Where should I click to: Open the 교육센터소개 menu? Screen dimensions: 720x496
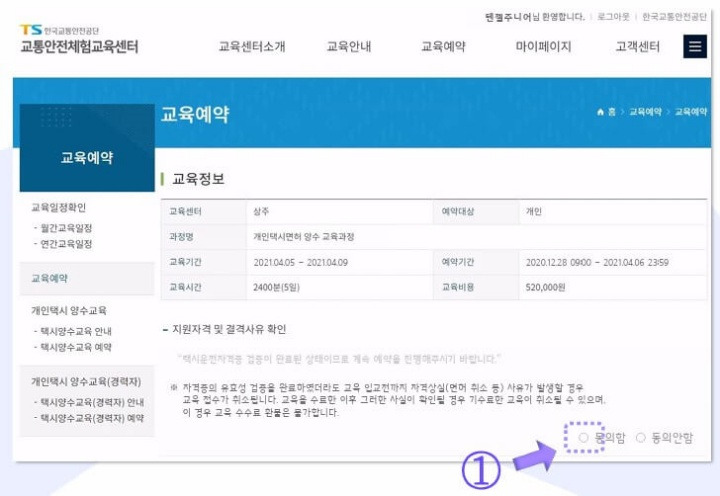(x=252, y=46)
